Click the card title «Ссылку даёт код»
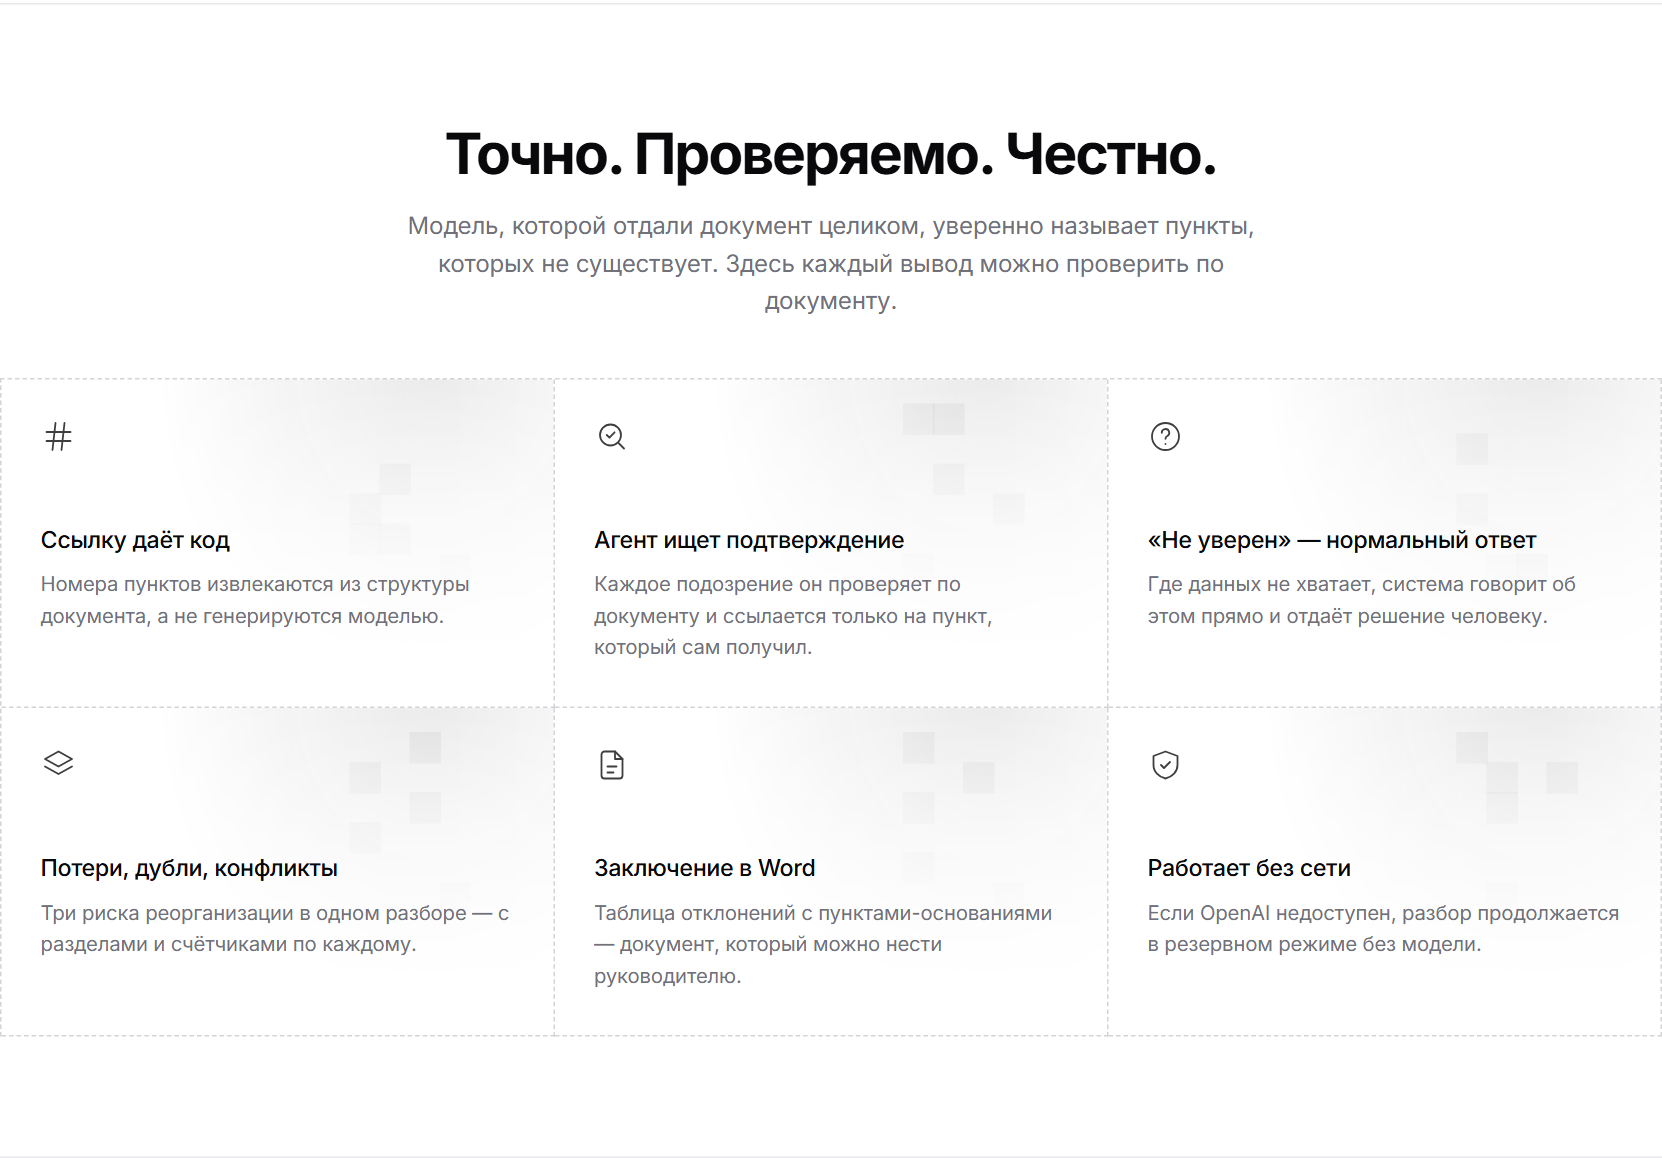Image resolution: width=1662 pixels, height=1158 pixels. click(135, 540)
